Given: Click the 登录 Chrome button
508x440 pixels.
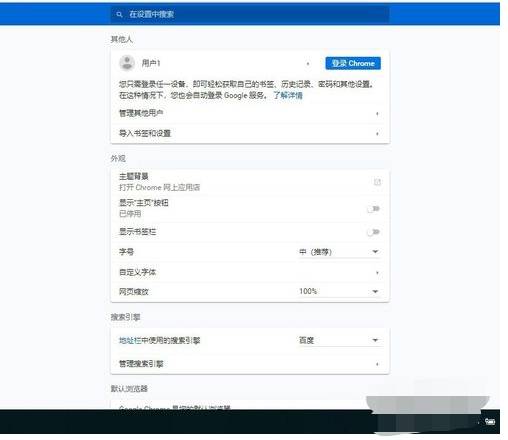Looking at the screenshot, I should tap(353, 63).
